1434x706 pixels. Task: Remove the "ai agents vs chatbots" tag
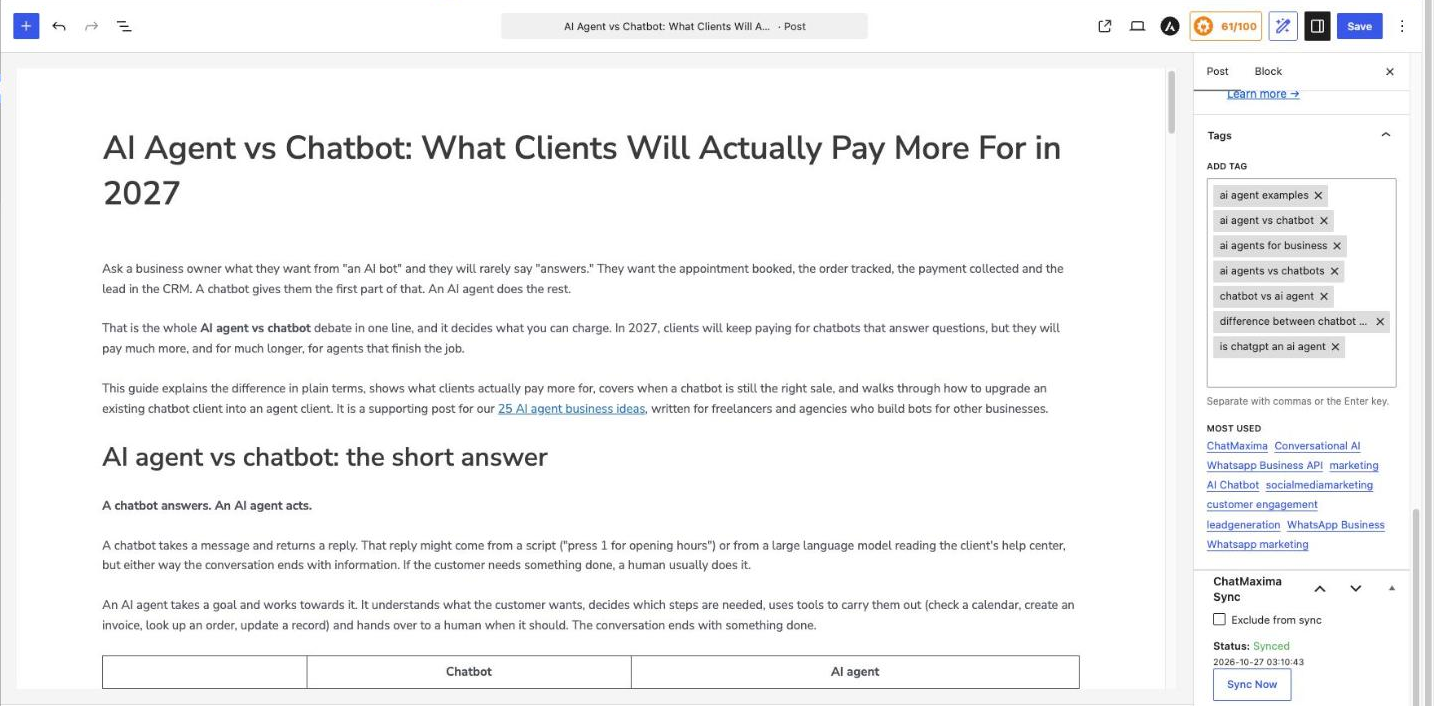pyautogui.click(x=1334, y=271)
